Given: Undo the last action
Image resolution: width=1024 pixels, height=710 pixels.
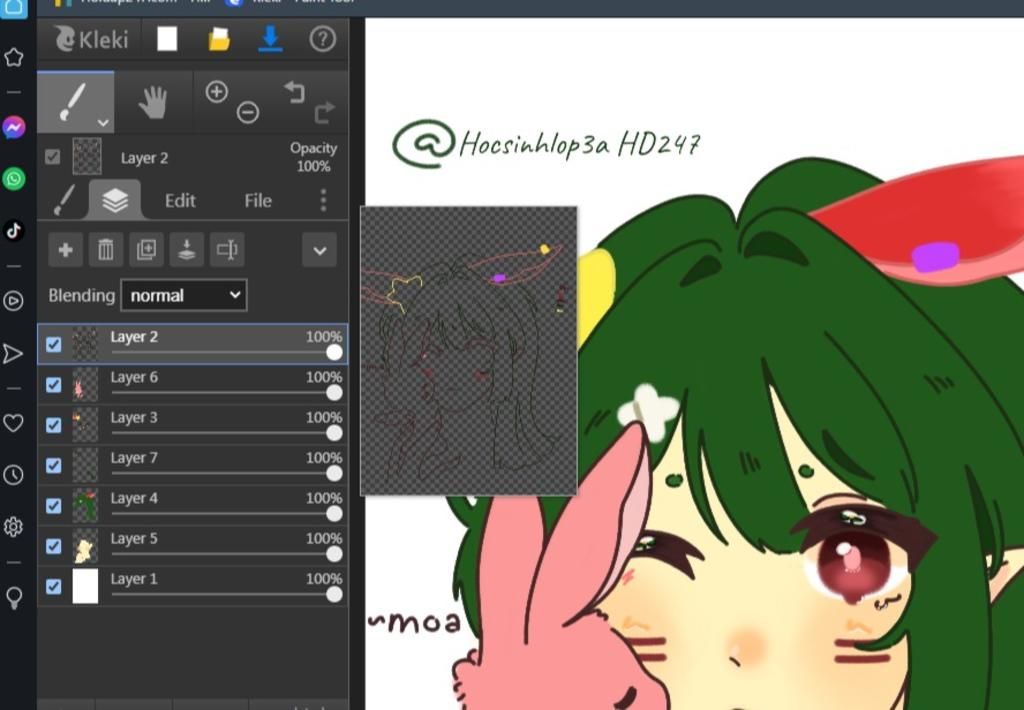Looking at the screenshot, I should (x=295, y=92).
